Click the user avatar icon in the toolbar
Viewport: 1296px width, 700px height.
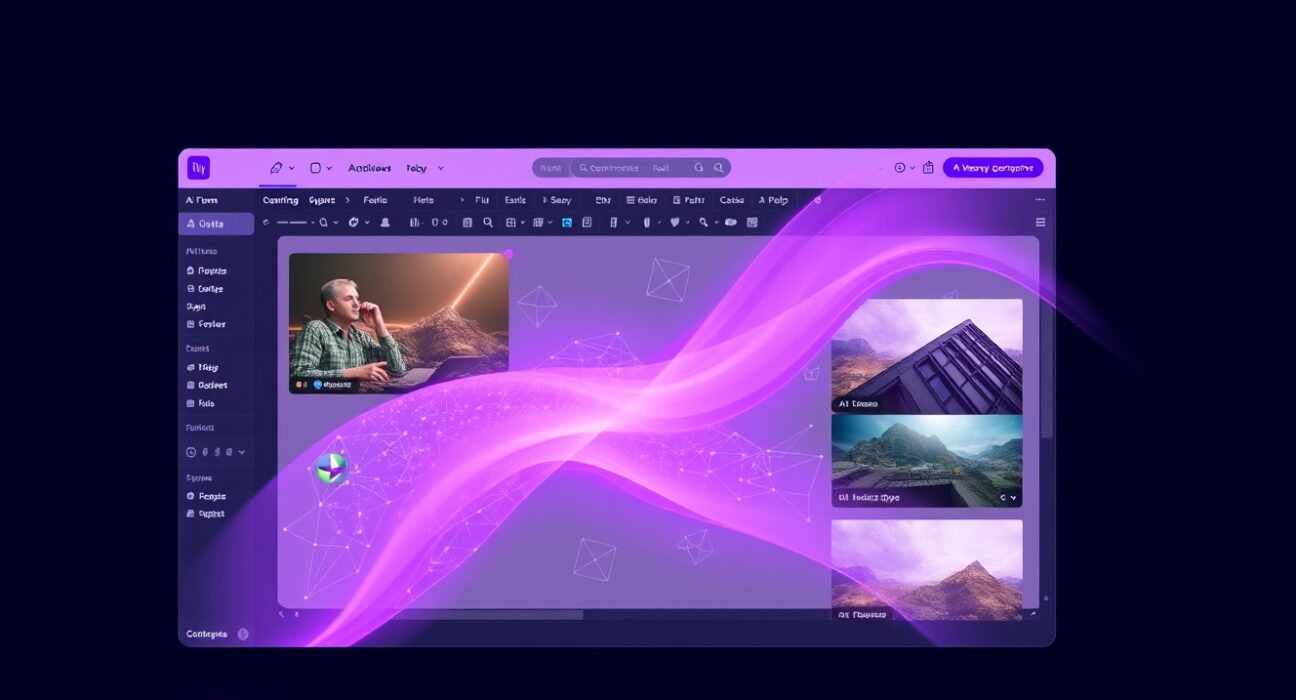[x=383, y=221]
